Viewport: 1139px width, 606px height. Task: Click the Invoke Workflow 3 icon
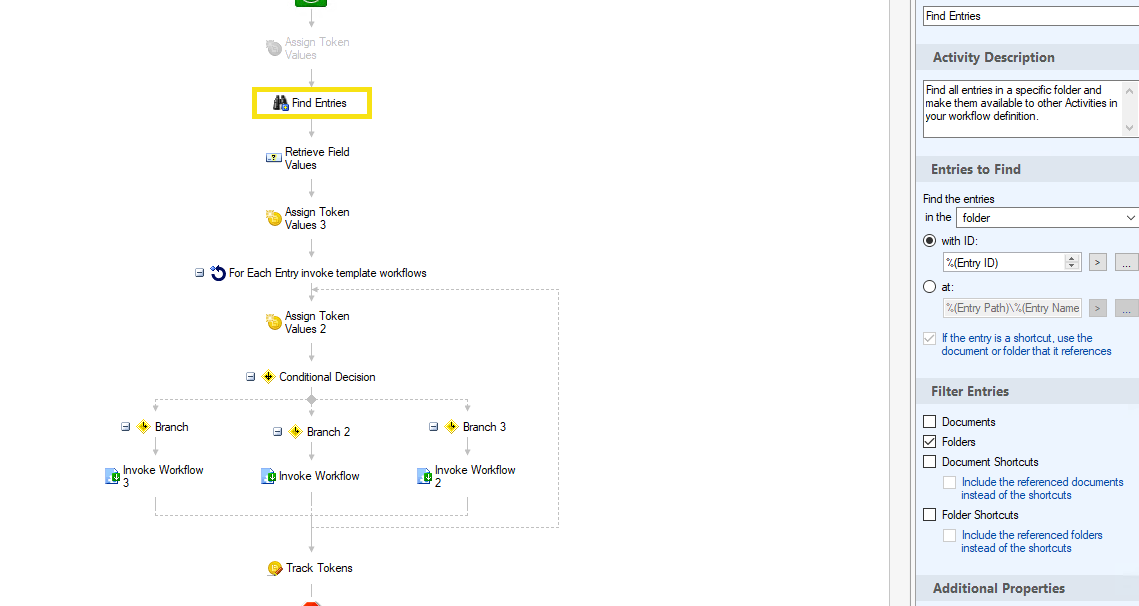113,476
